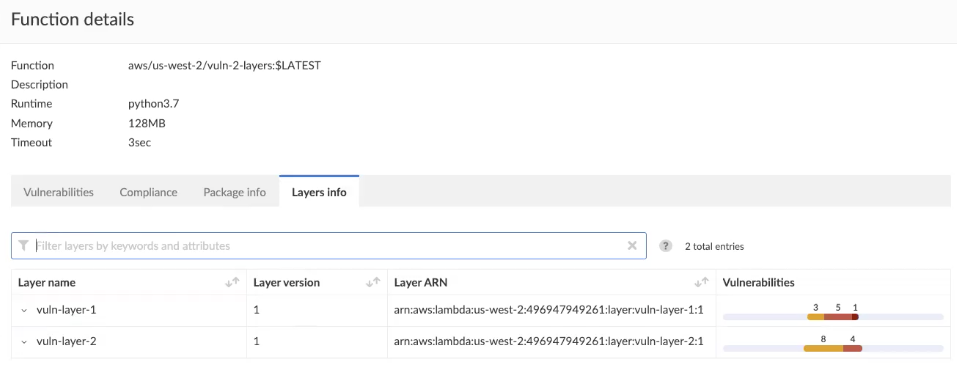Click the funnel filter icon
Viewport: 957px width, 377px height.
click(23, 246)
